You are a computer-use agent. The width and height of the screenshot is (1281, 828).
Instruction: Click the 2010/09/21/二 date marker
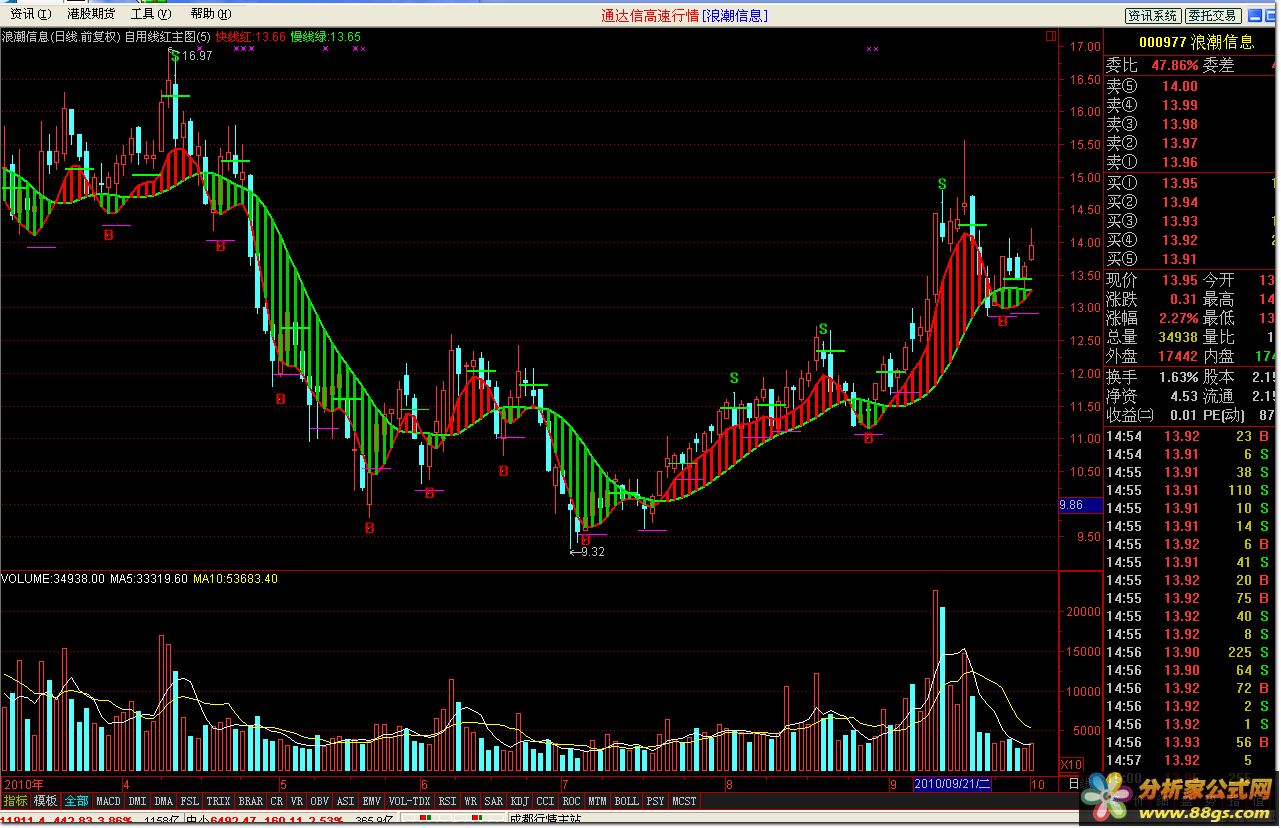tap(951, 784)
